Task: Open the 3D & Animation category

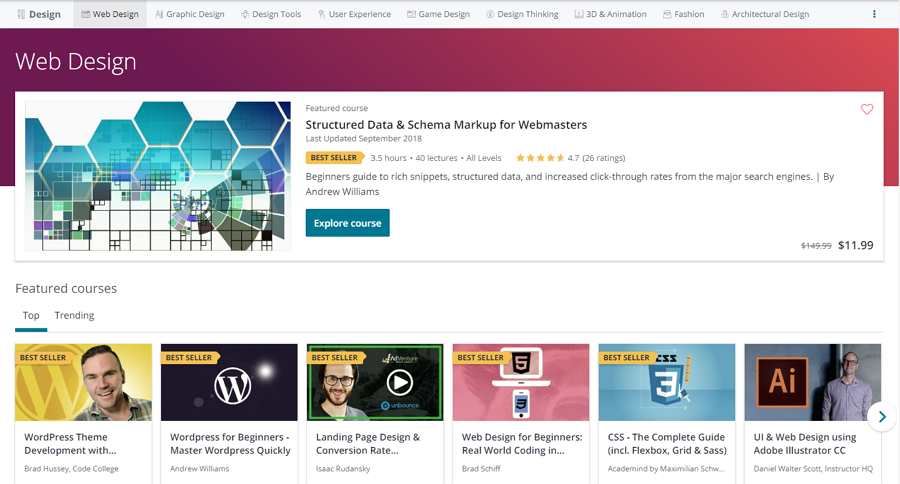Action: pyautogui.click(x=611, y=14)
